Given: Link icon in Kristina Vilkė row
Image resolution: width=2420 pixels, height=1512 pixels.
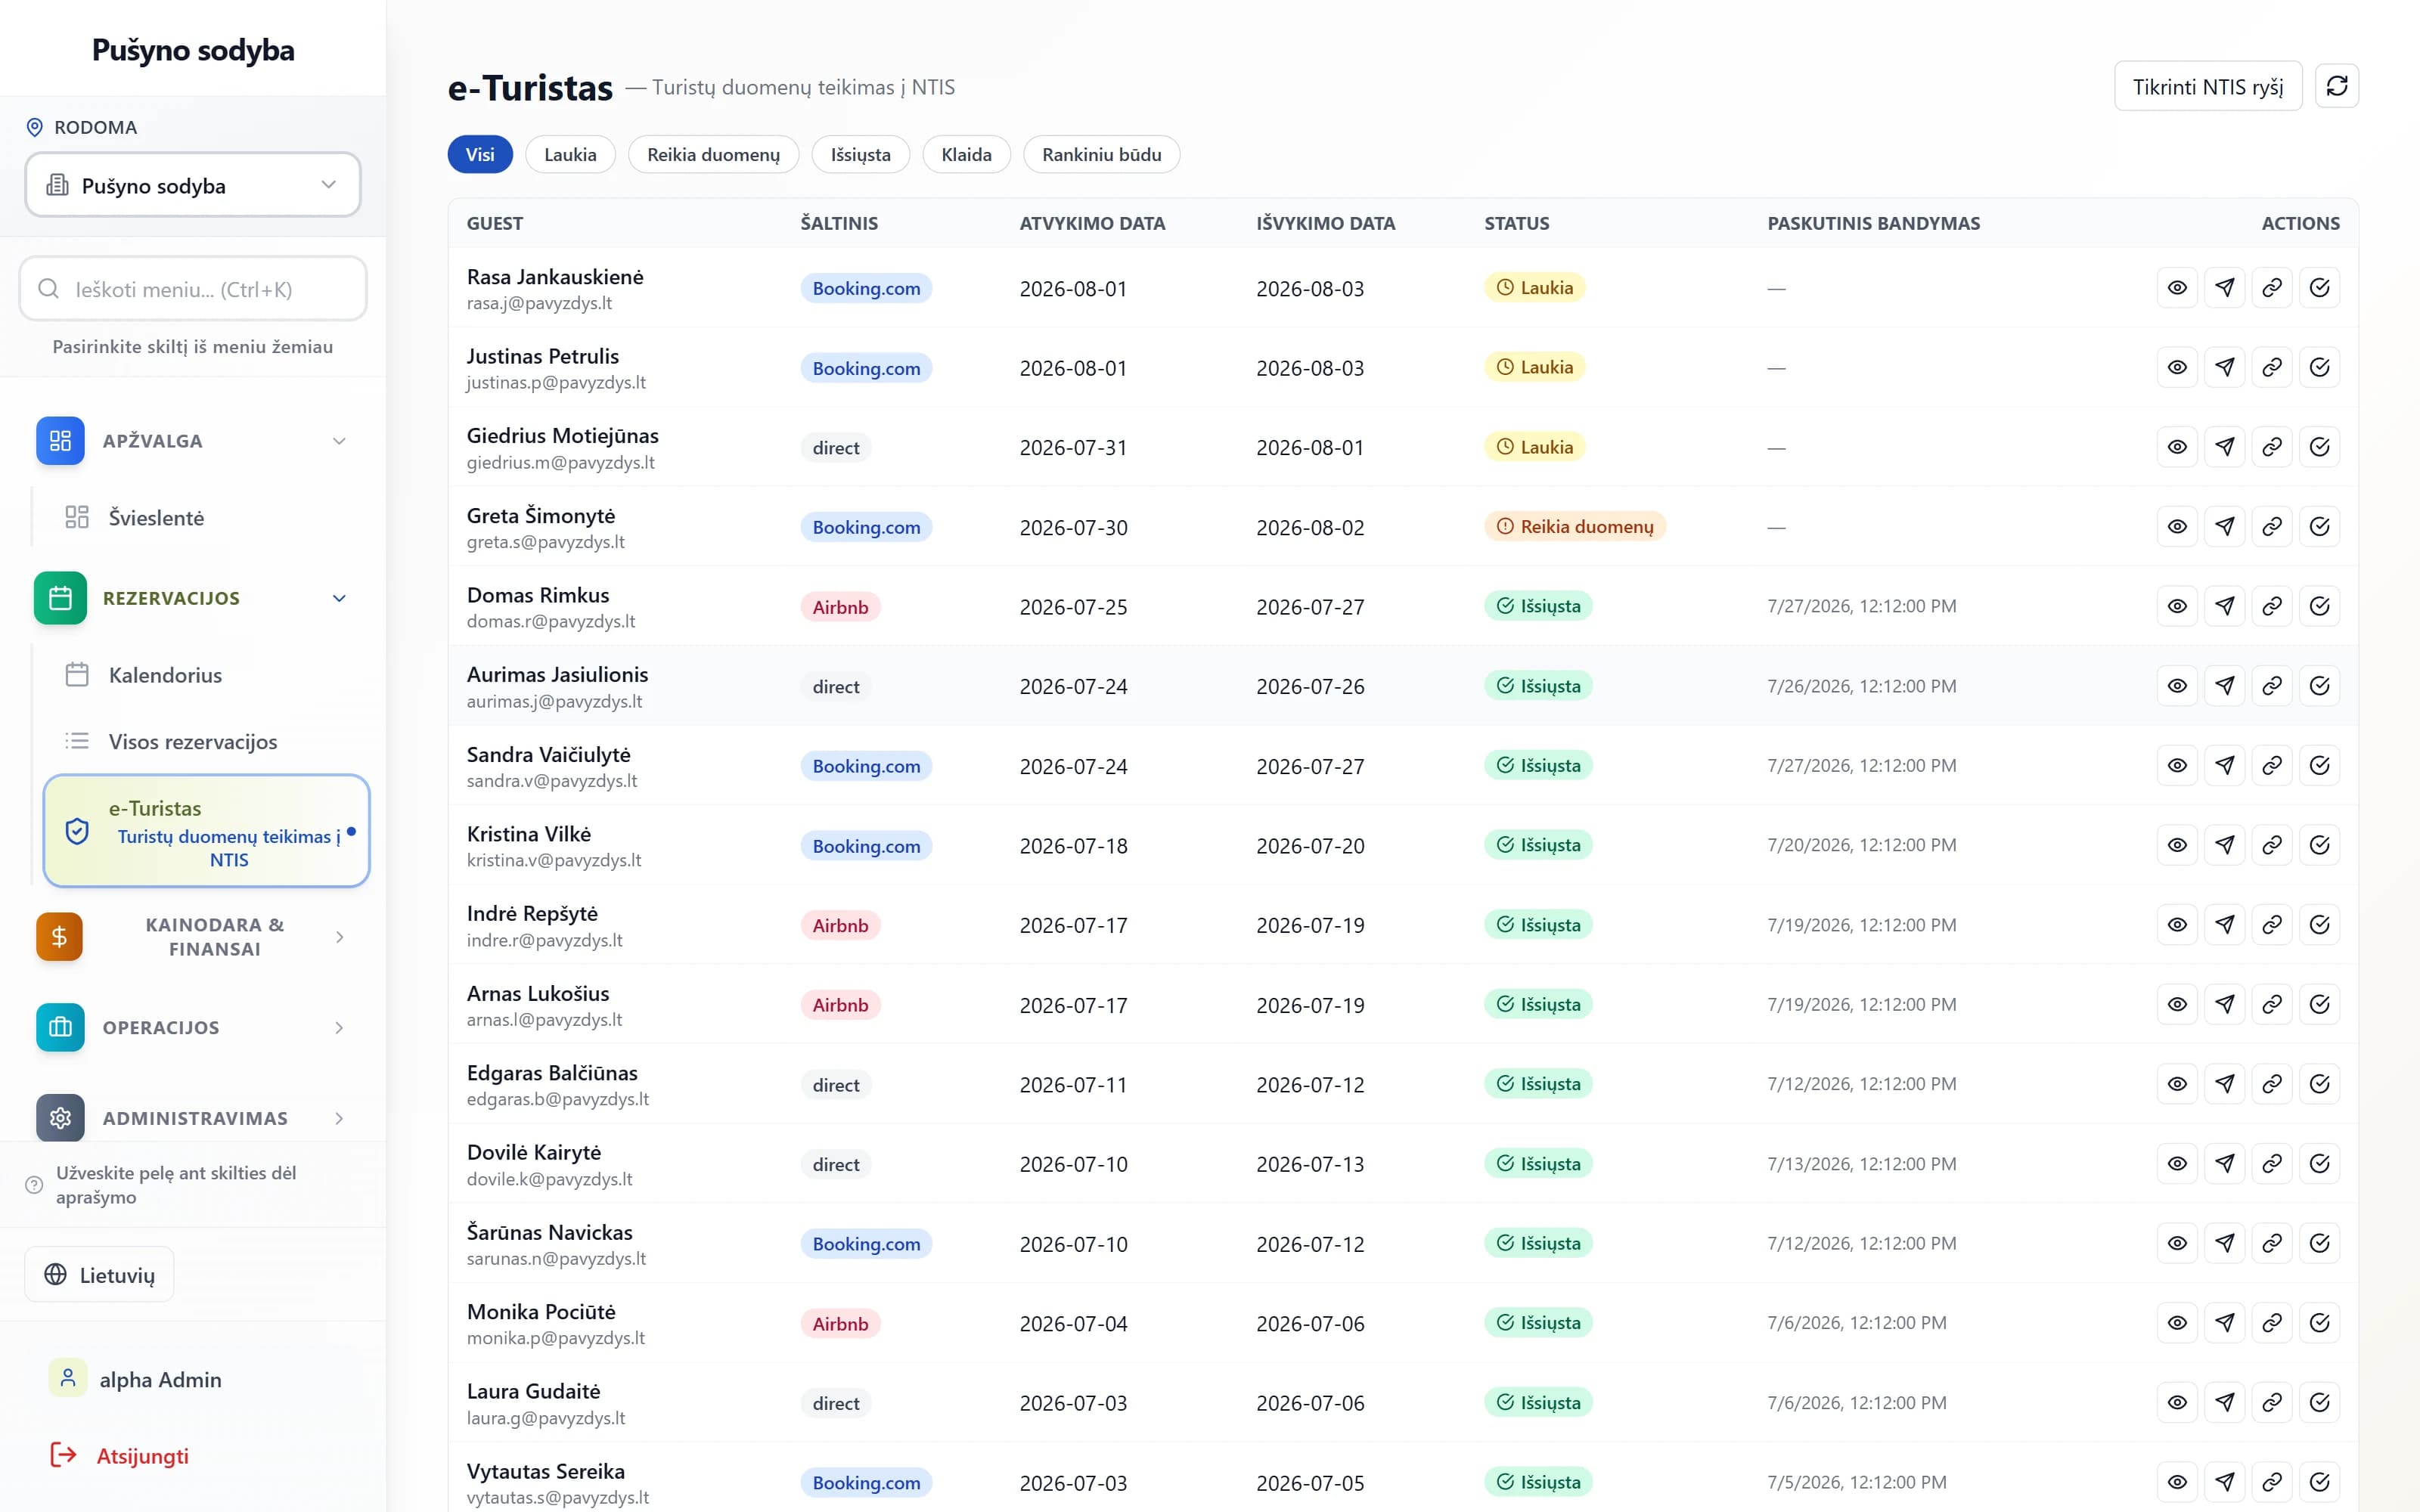Looking at the screenshot, I should (x=2272, y=845).
